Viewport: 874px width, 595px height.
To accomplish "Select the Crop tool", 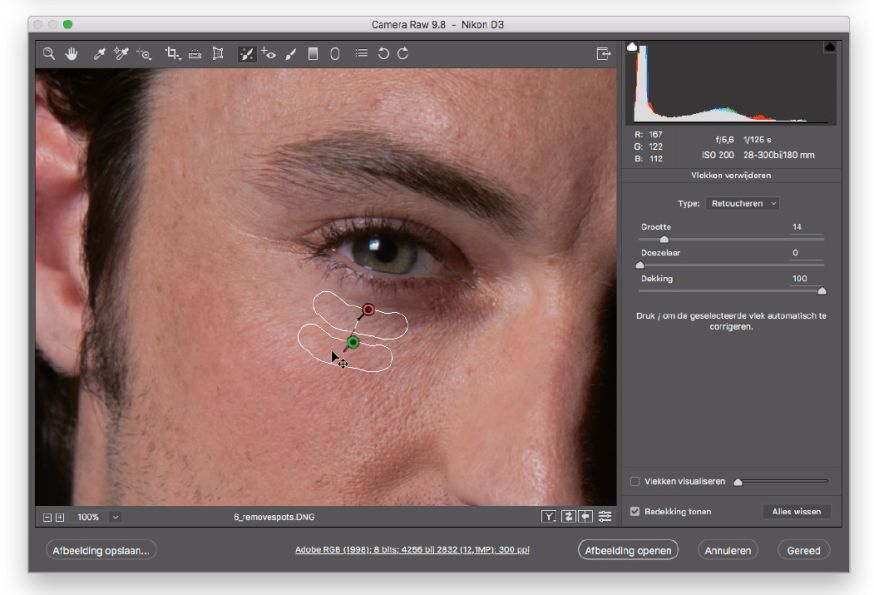I will [x=172, y=54].
